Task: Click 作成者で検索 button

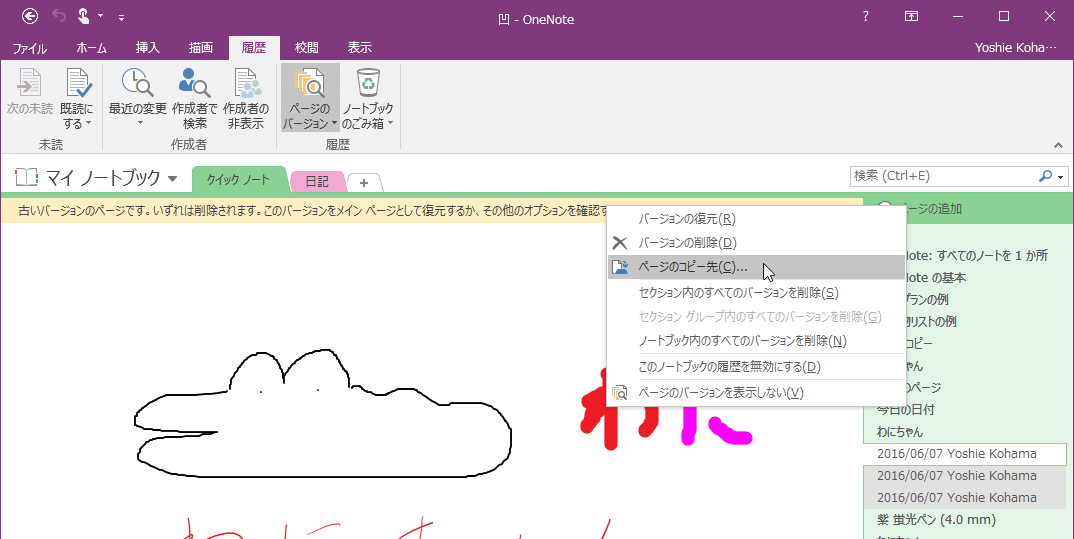Action: [x=195, y=99]
